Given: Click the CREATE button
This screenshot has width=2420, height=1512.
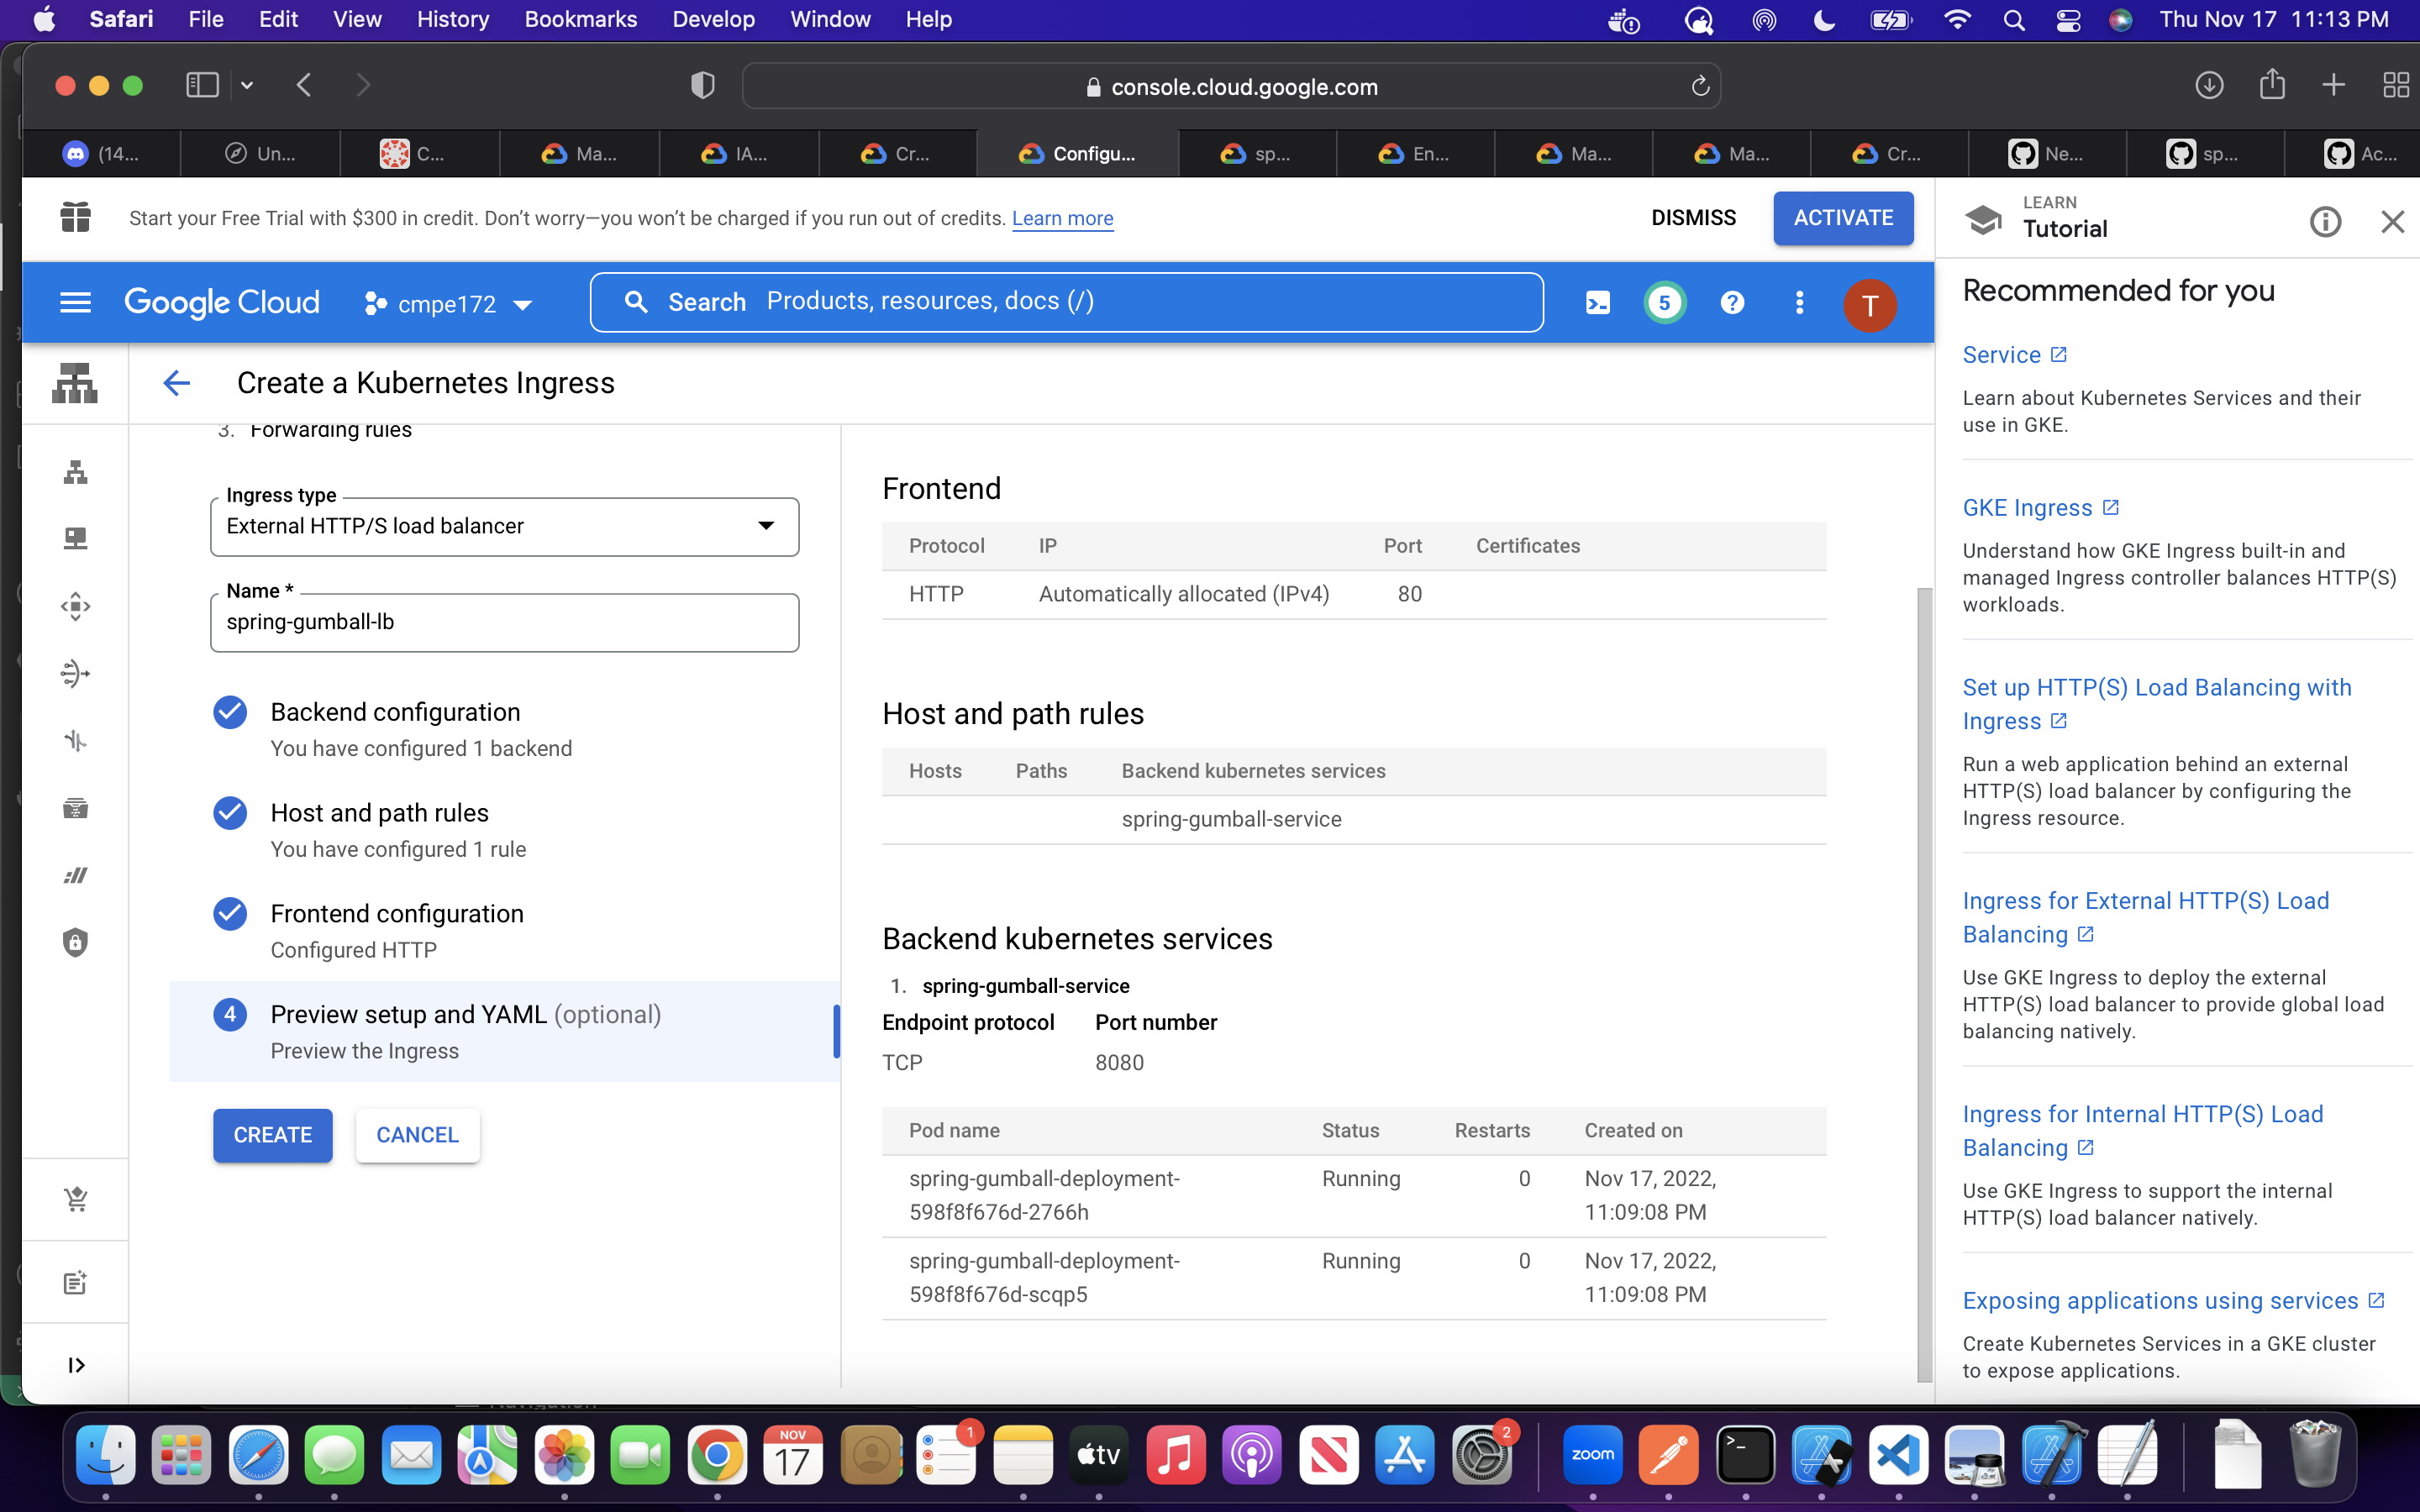Looking at the screenshot, I should click(272, 1135).
